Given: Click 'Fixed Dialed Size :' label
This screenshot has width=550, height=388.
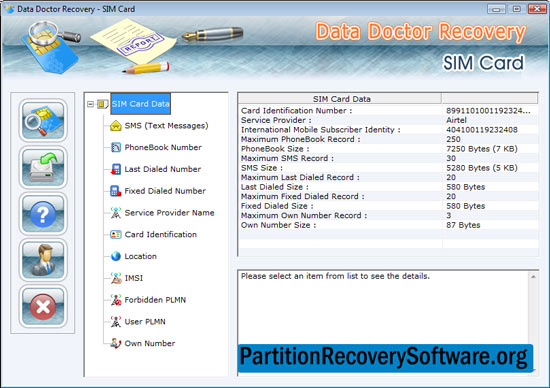Looking at the screenshot, I should (x=277, y=206).
